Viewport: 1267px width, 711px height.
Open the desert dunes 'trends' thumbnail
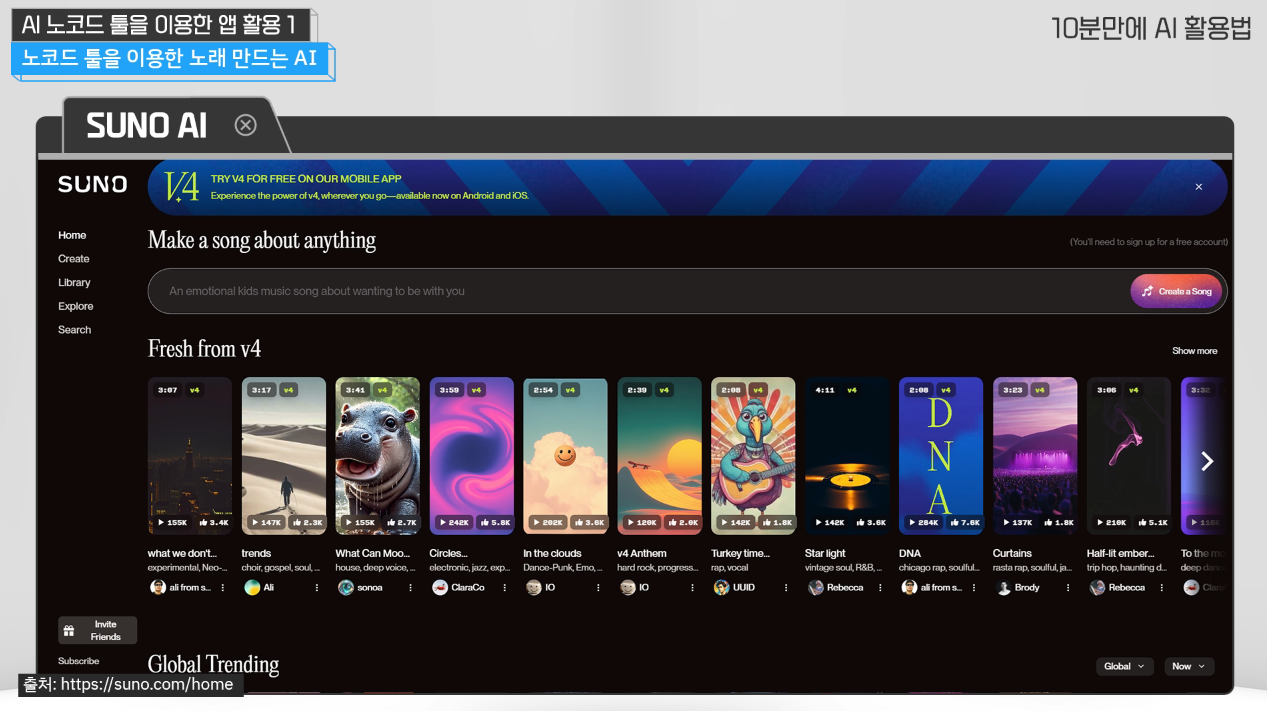(284, 456)
